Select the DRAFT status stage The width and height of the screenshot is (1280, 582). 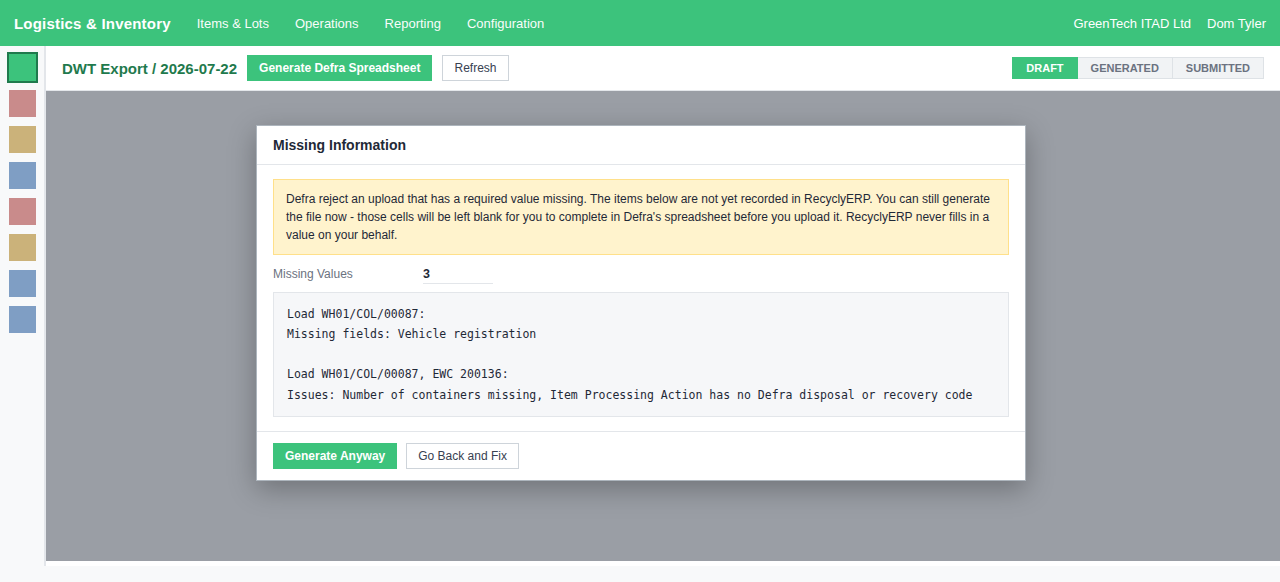pos(1045,68)
